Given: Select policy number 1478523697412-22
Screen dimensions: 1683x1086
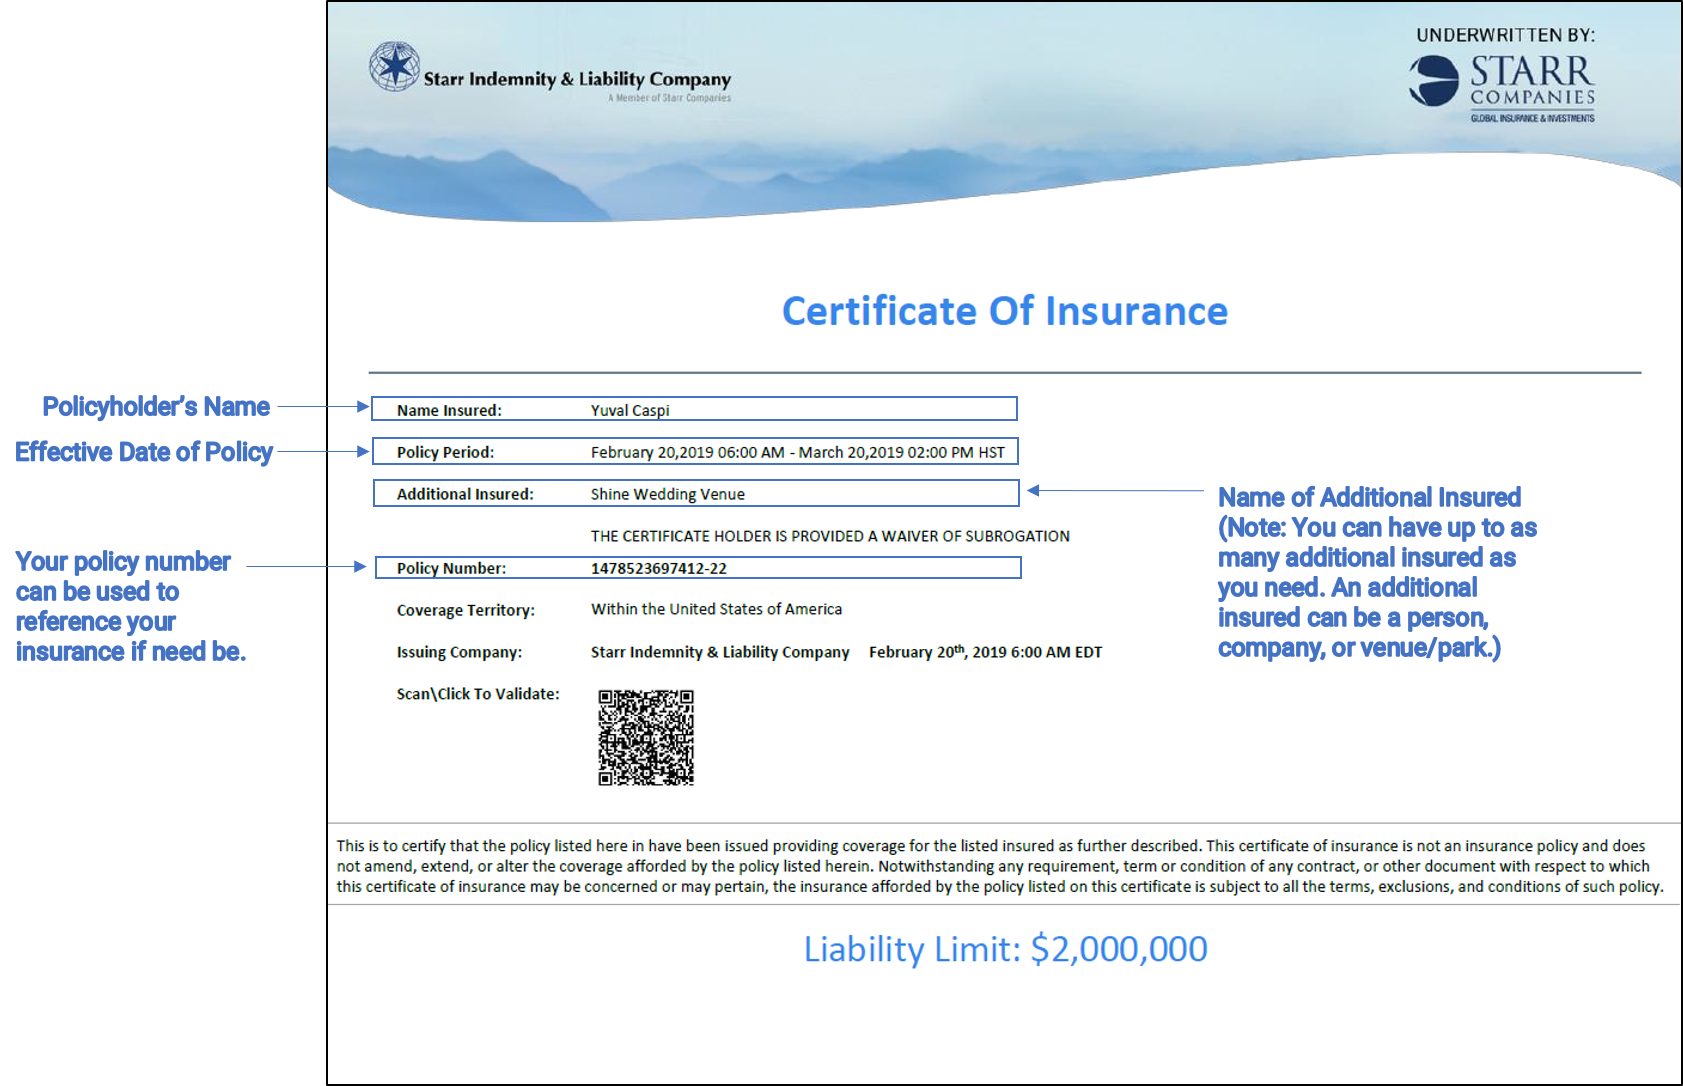Looking at the screenshot, I should tap(659, 568).
